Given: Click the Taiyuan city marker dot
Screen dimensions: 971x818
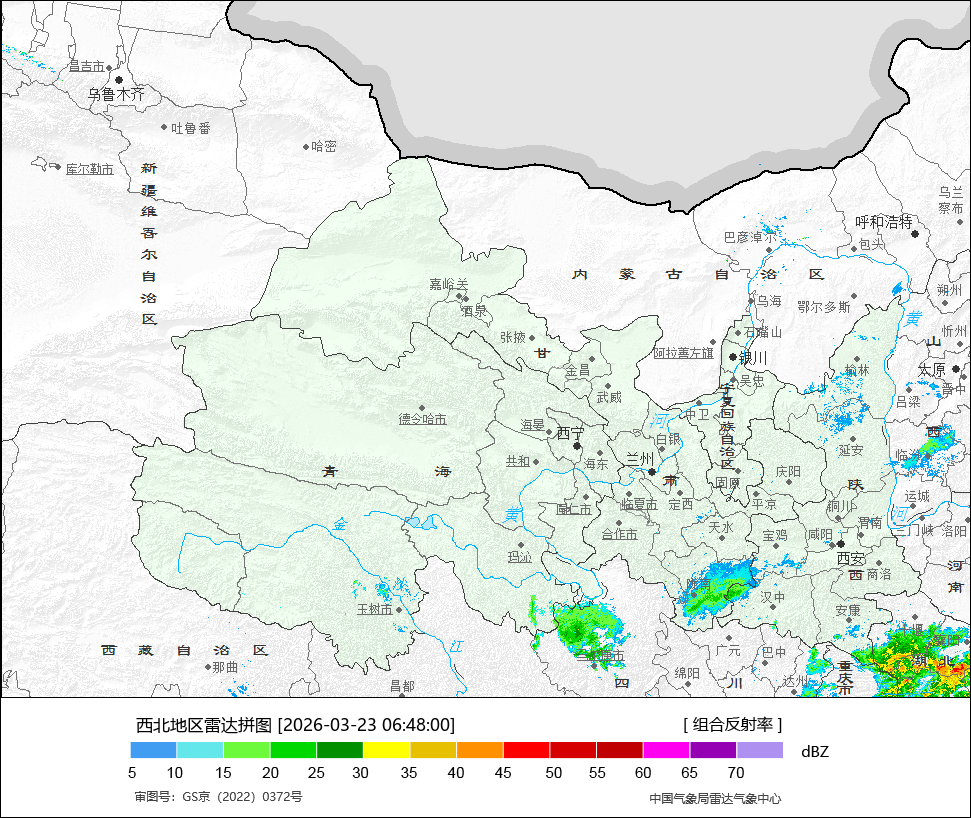Looking at the screenshot, I should pyautogui.click(x=956, y=369).
